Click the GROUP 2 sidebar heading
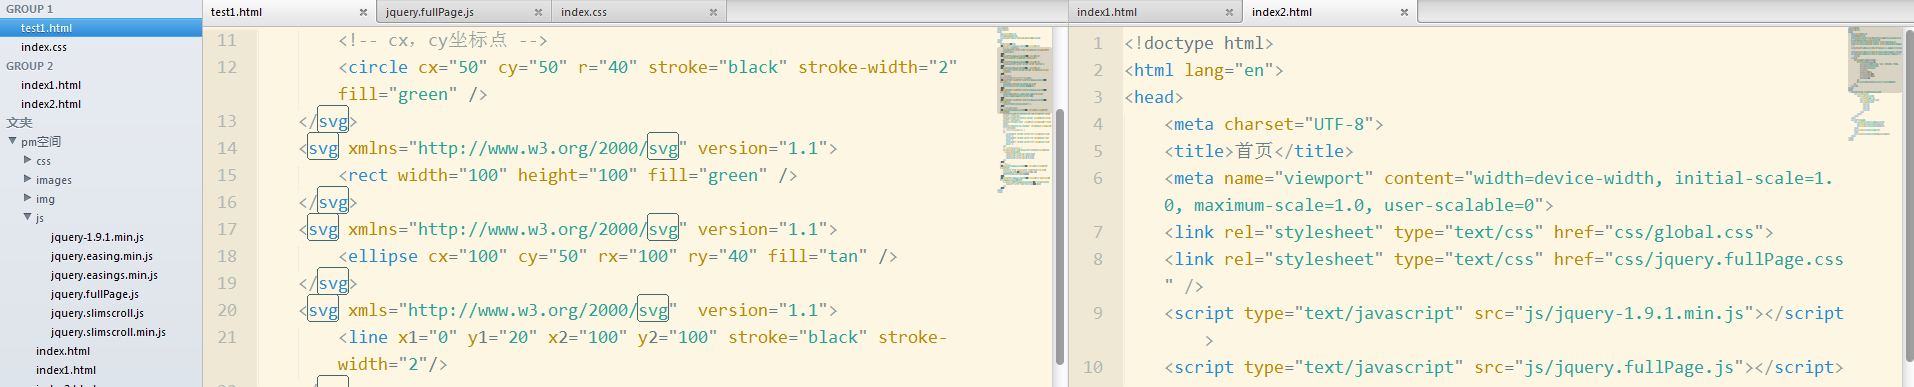This screenshot has width=1914, height=387. pyautogui.click(x=30, y=66)
